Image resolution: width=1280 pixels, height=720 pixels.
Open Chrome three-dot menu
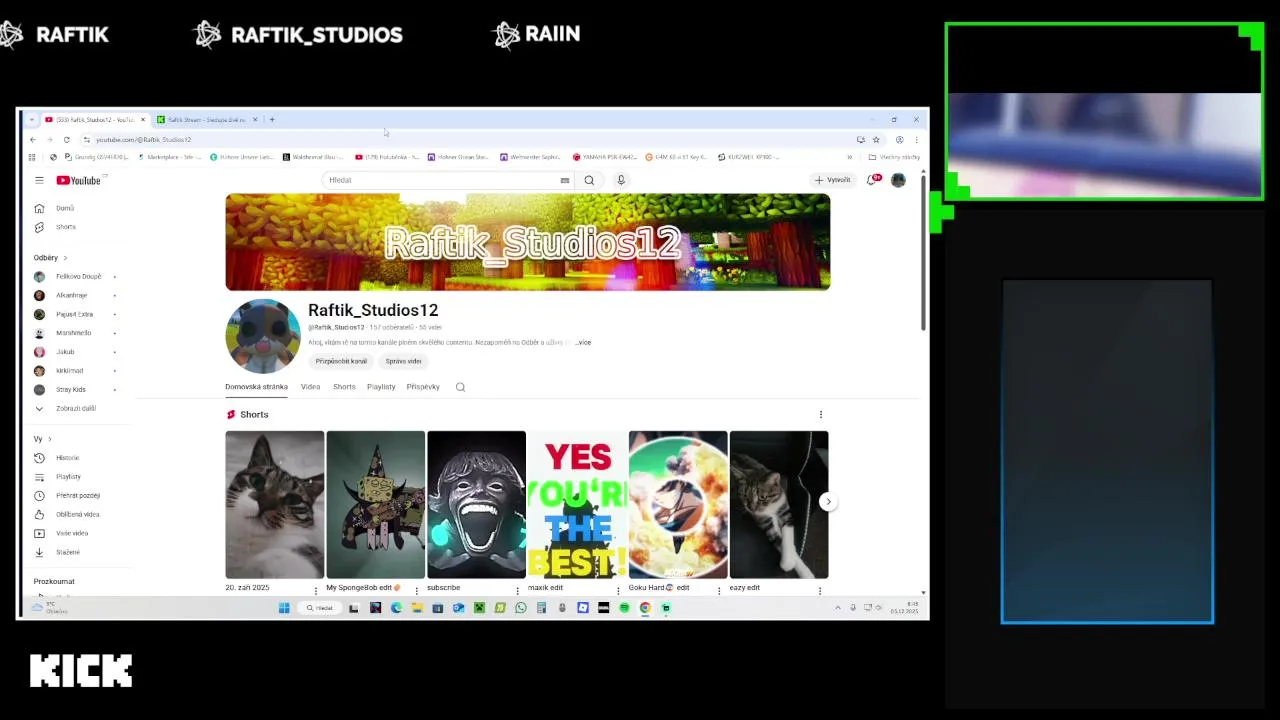[916, 140]
